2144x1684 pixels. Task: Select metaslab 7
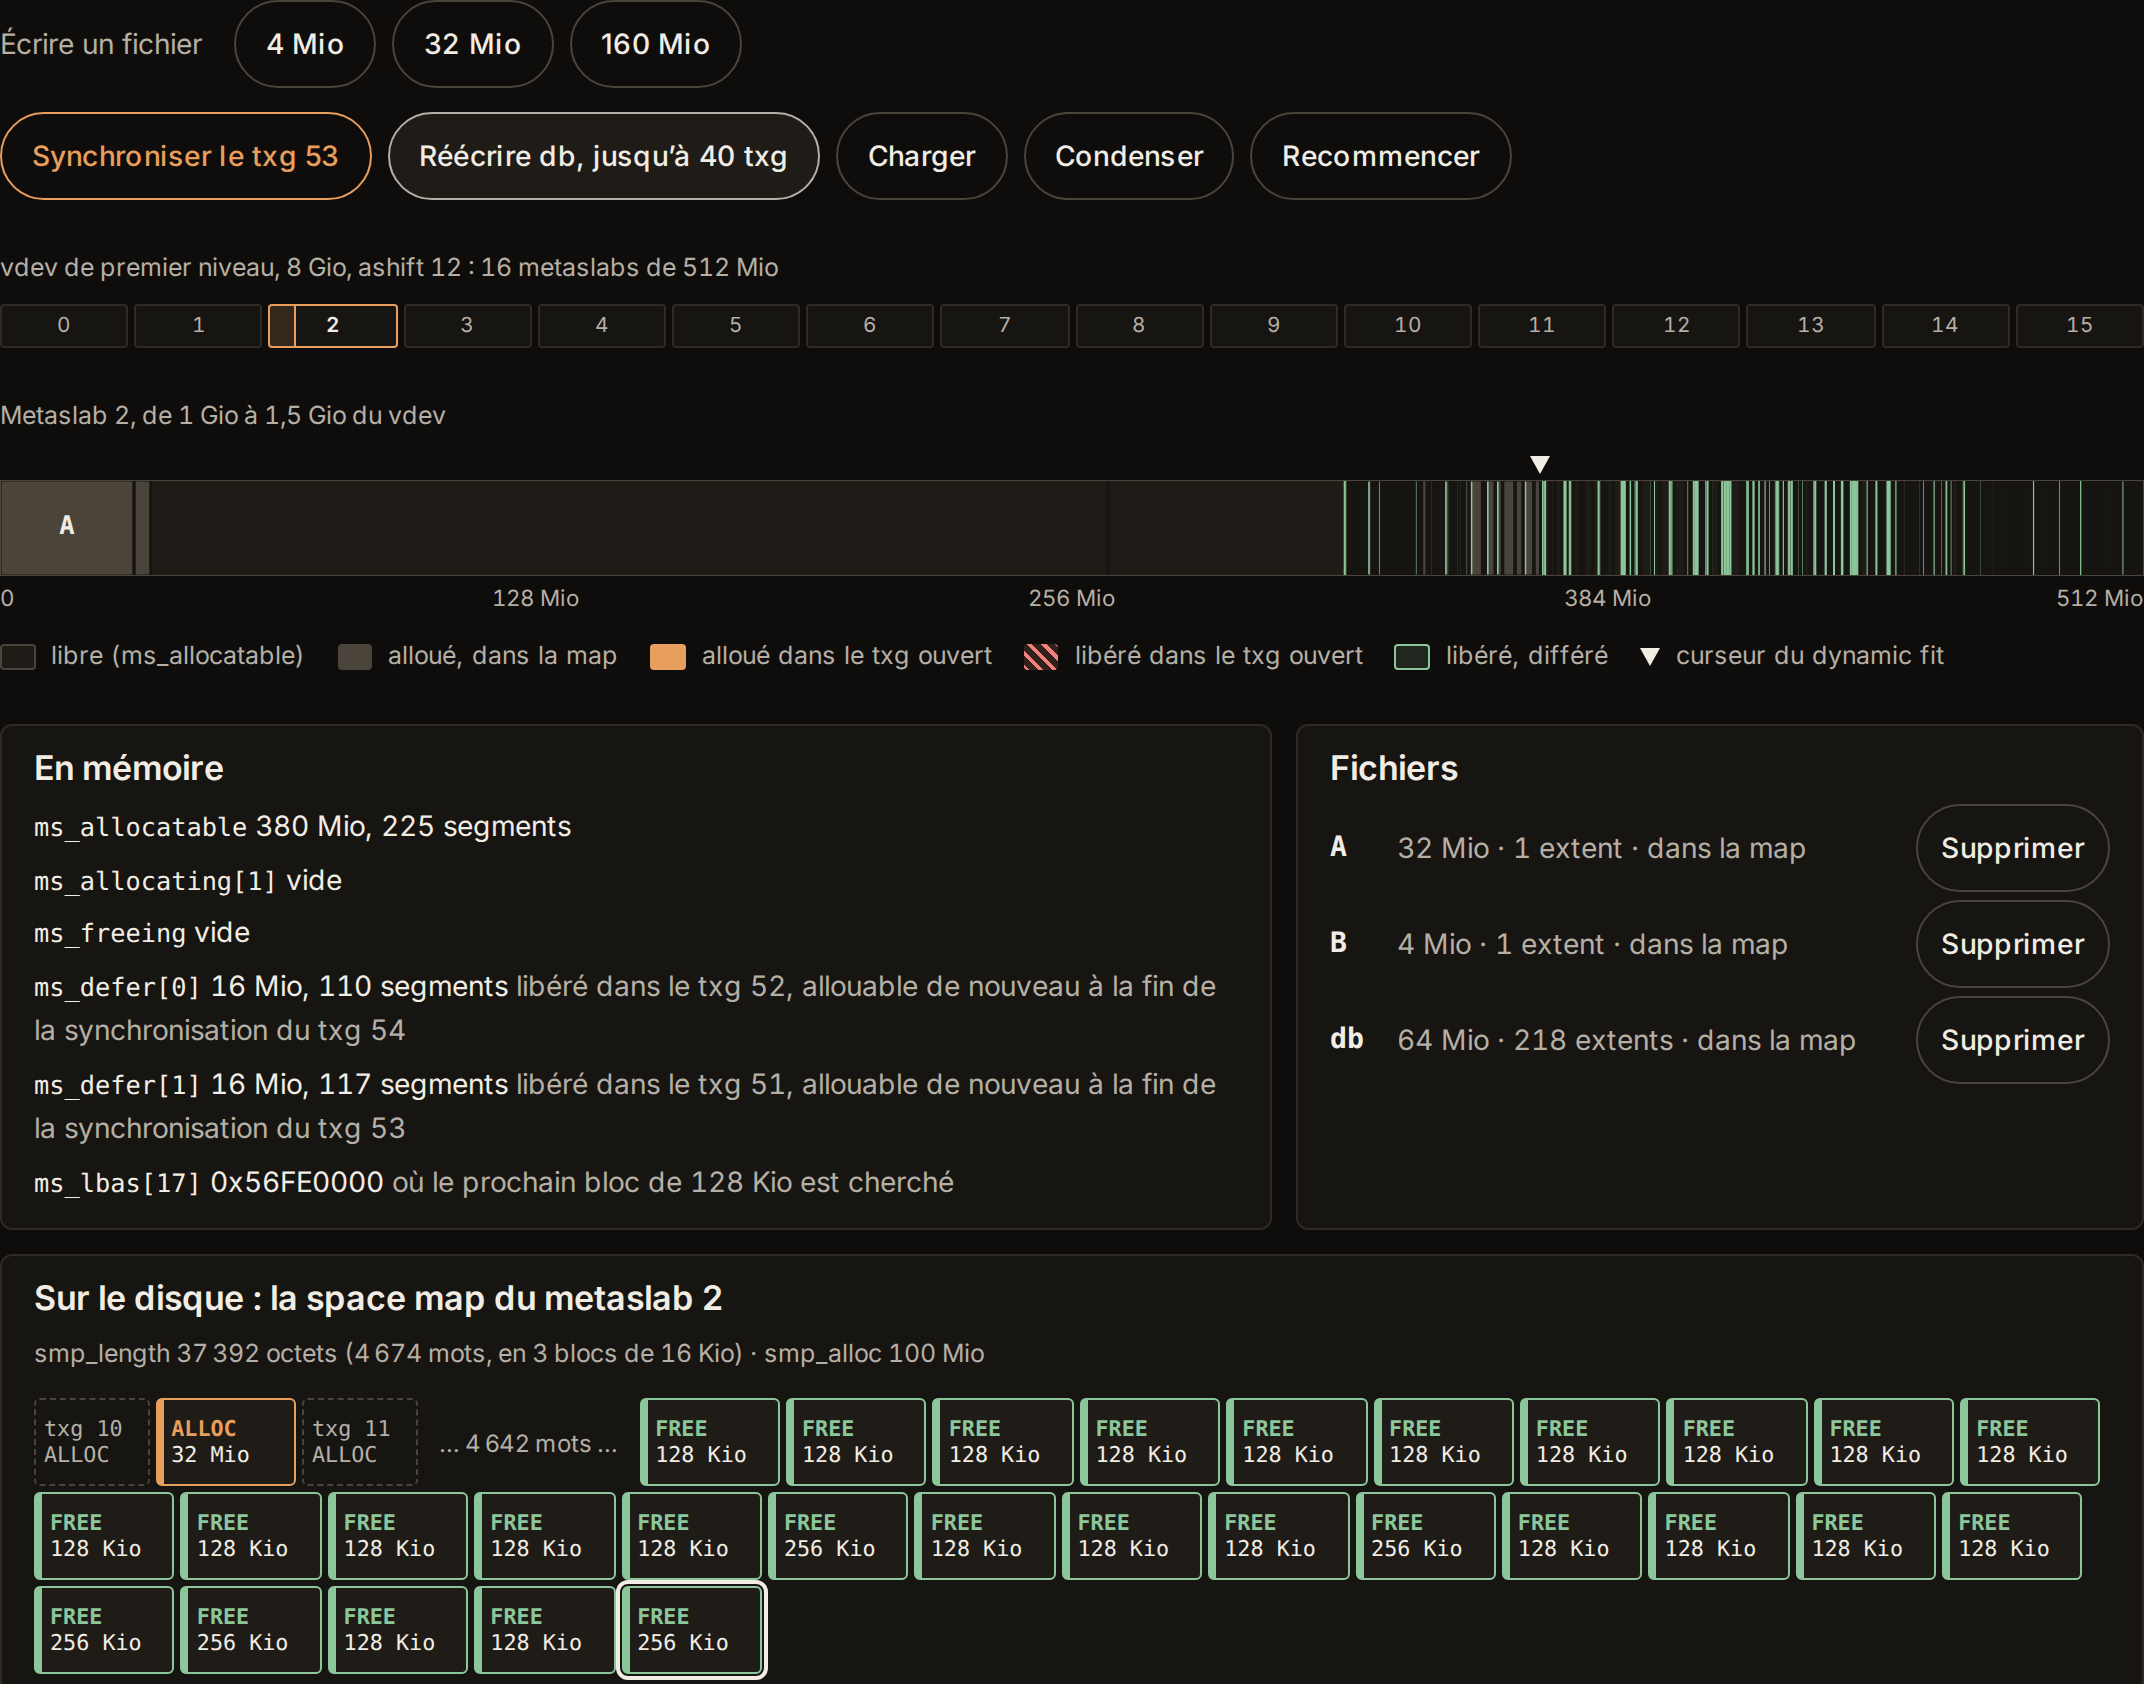[x=1005, y=325]
